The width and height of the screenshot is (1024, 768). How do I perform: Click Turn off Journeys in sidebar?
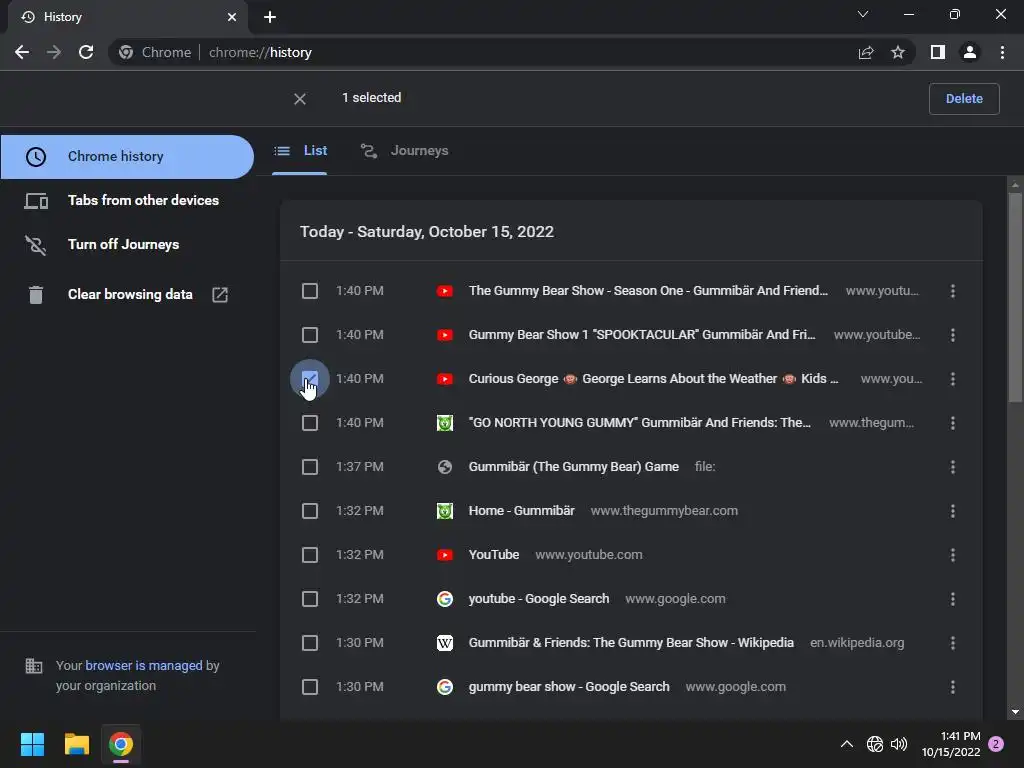coord(127,244)
